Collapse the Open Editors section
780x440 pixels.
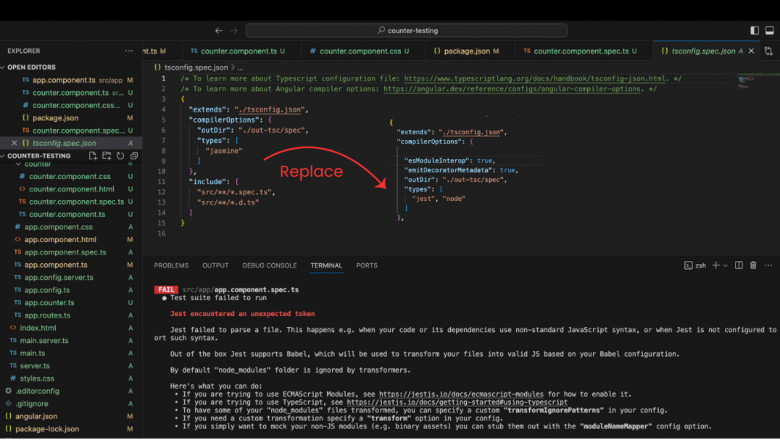(x=3, y=67)
